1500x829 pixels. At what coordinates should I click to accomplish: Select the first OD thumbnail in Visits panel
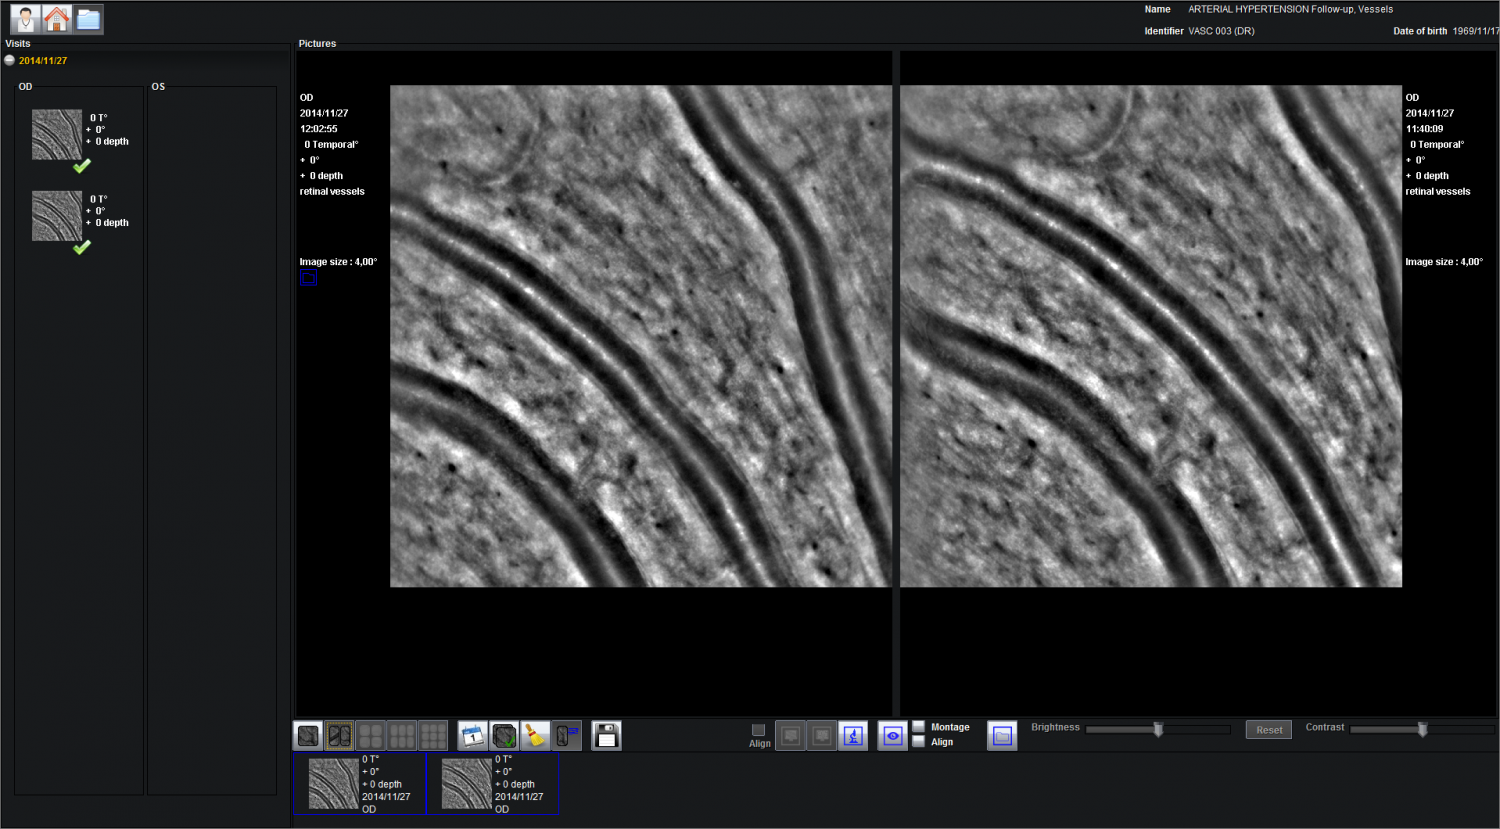click(x=57, y=134)
